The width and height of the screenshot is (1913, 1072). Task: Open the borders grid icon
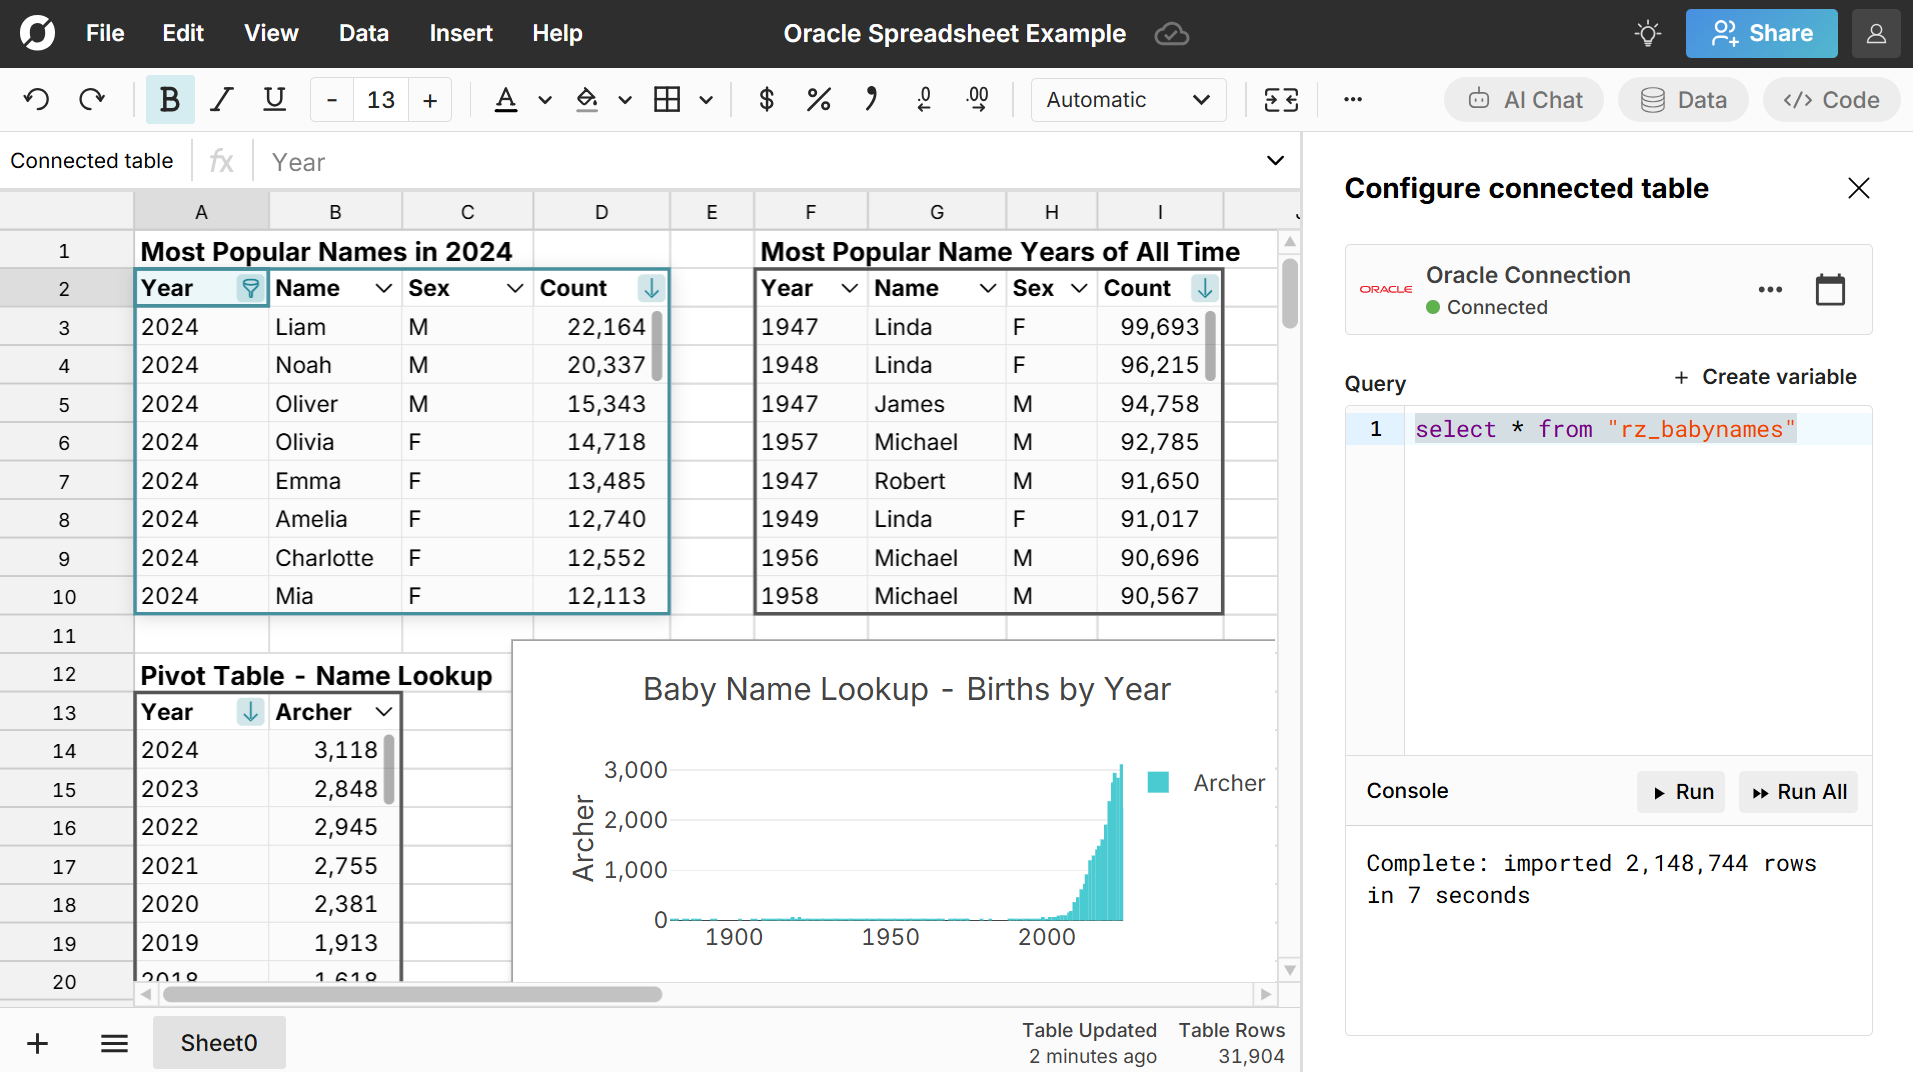click(667, 100)
